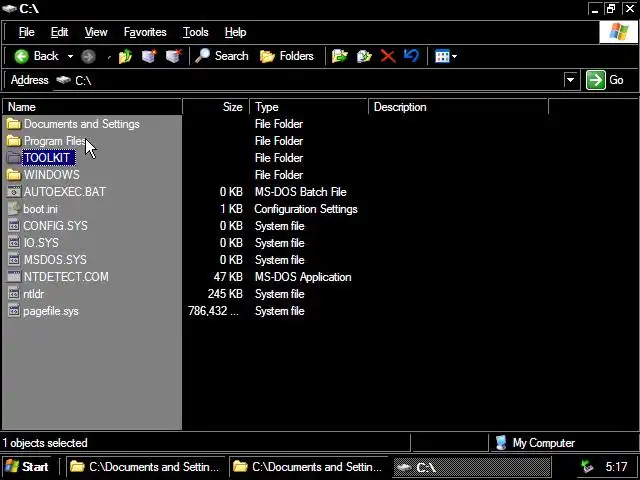Open the Views dropdown button

[445, 56]
